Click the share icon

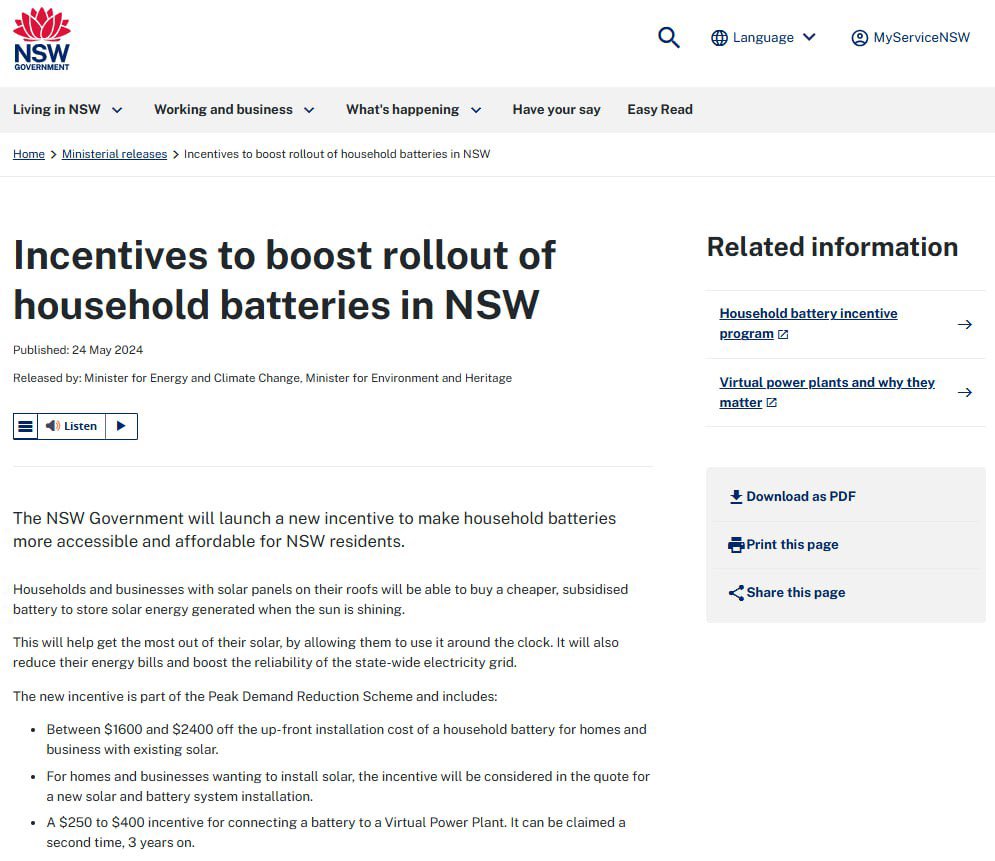pyautogui.click(x=736, y=593)
